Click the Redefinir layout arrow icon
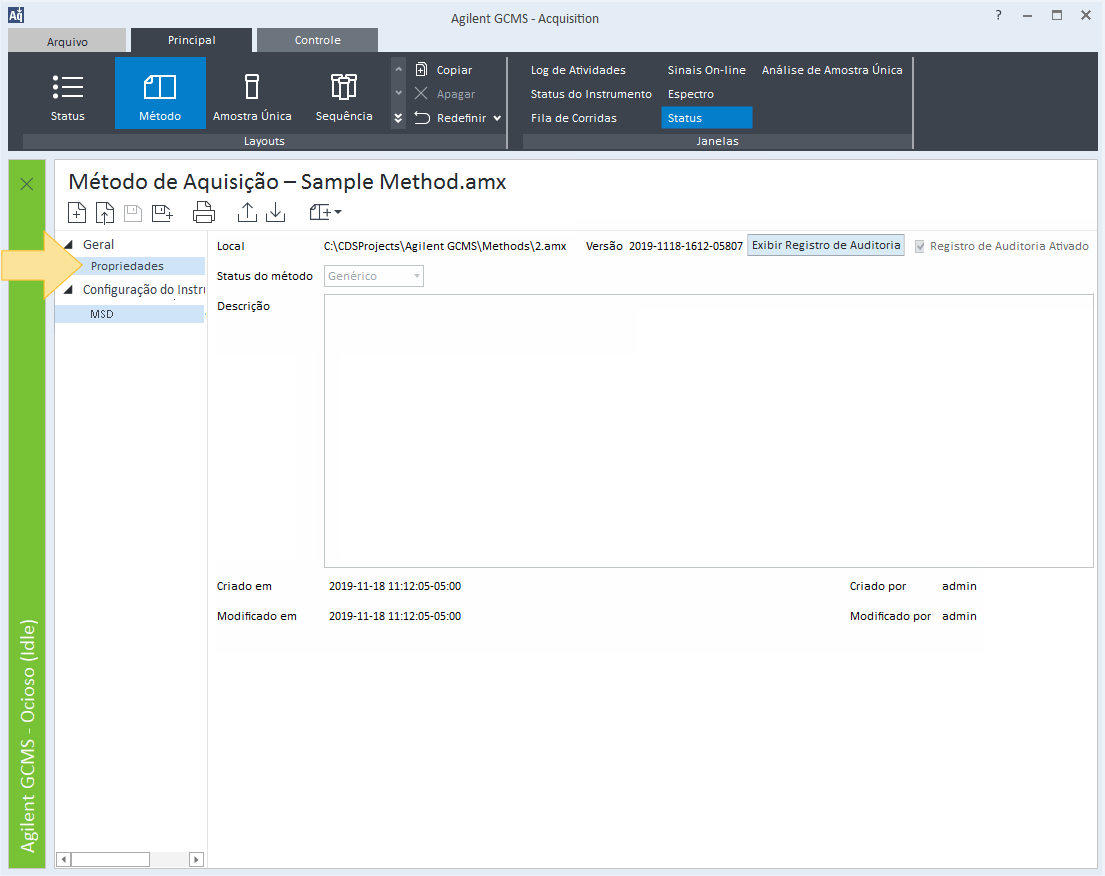This screenshot has height=876, width=1105. click(x=422, y=118)
